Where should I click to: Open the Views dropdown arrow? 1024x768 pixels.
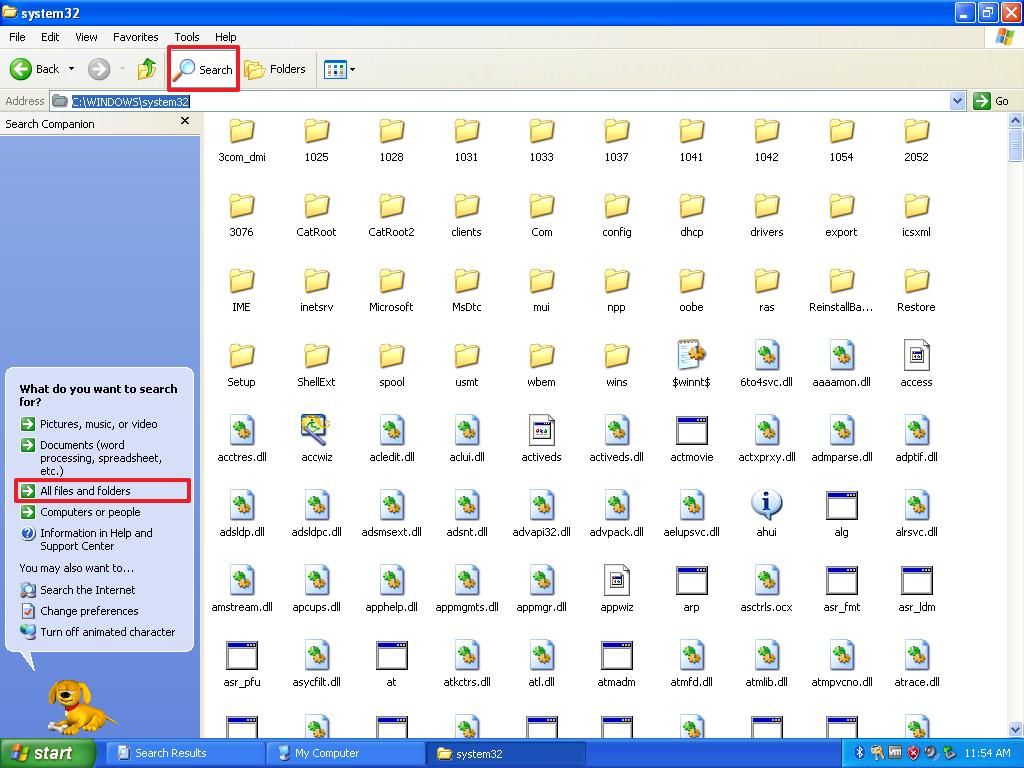pyautogui.click(x=352, y=69)
